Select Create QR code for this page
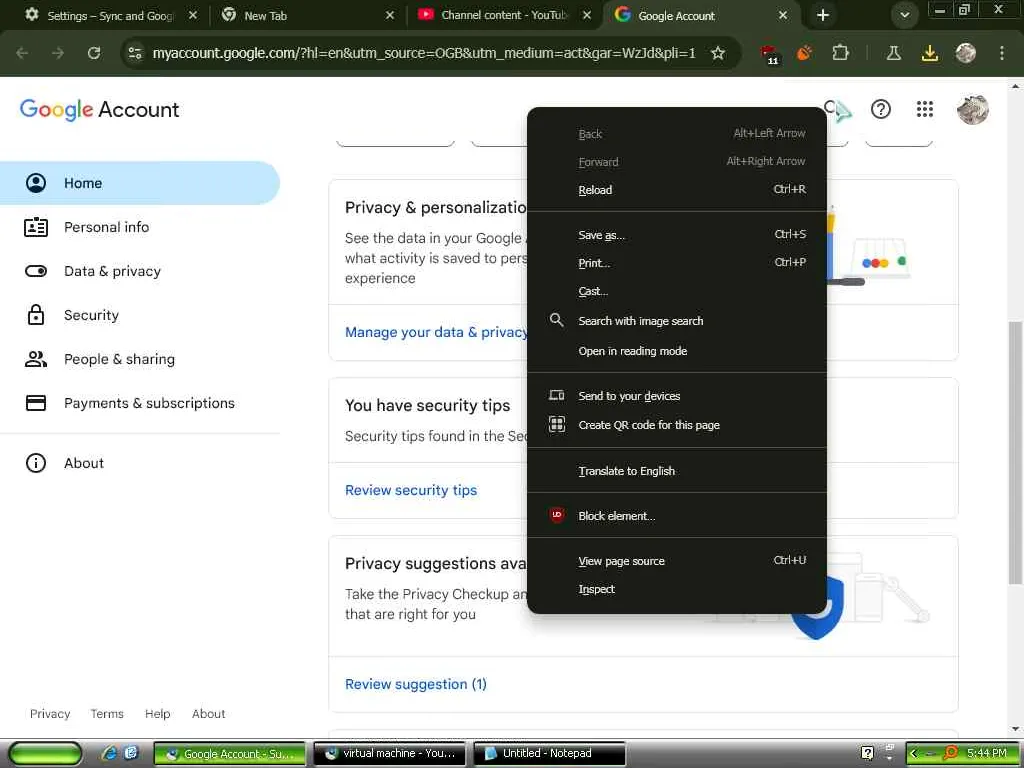The image size is (1024, 768). (677, 425)
